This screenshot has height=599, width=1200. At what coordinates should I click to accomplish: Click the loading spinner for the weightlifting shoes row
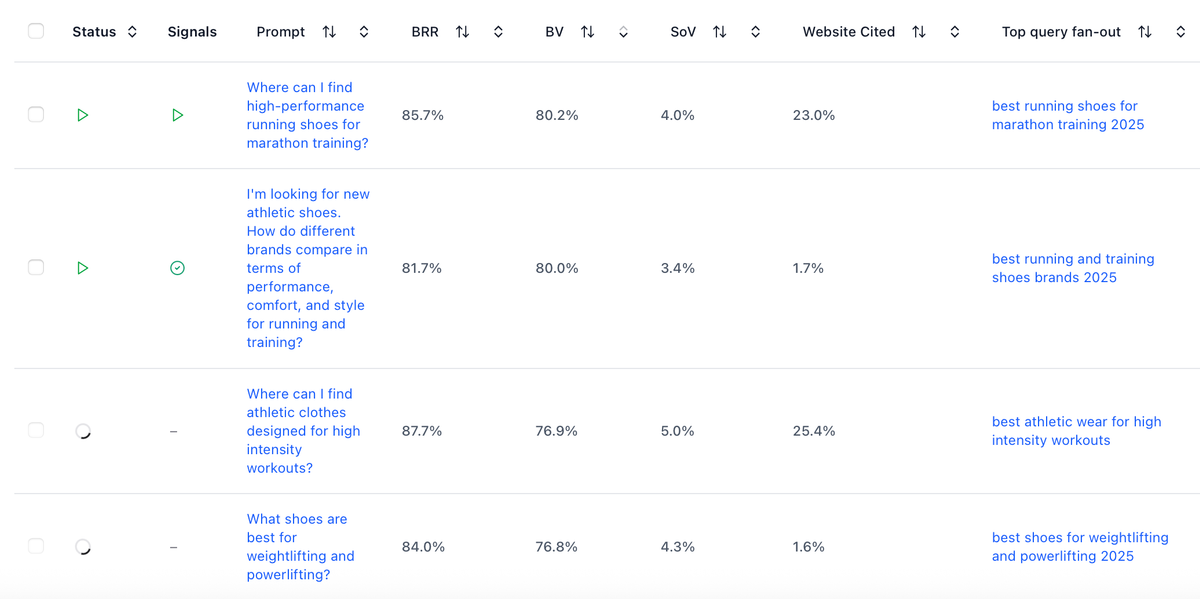click(84, 547)
